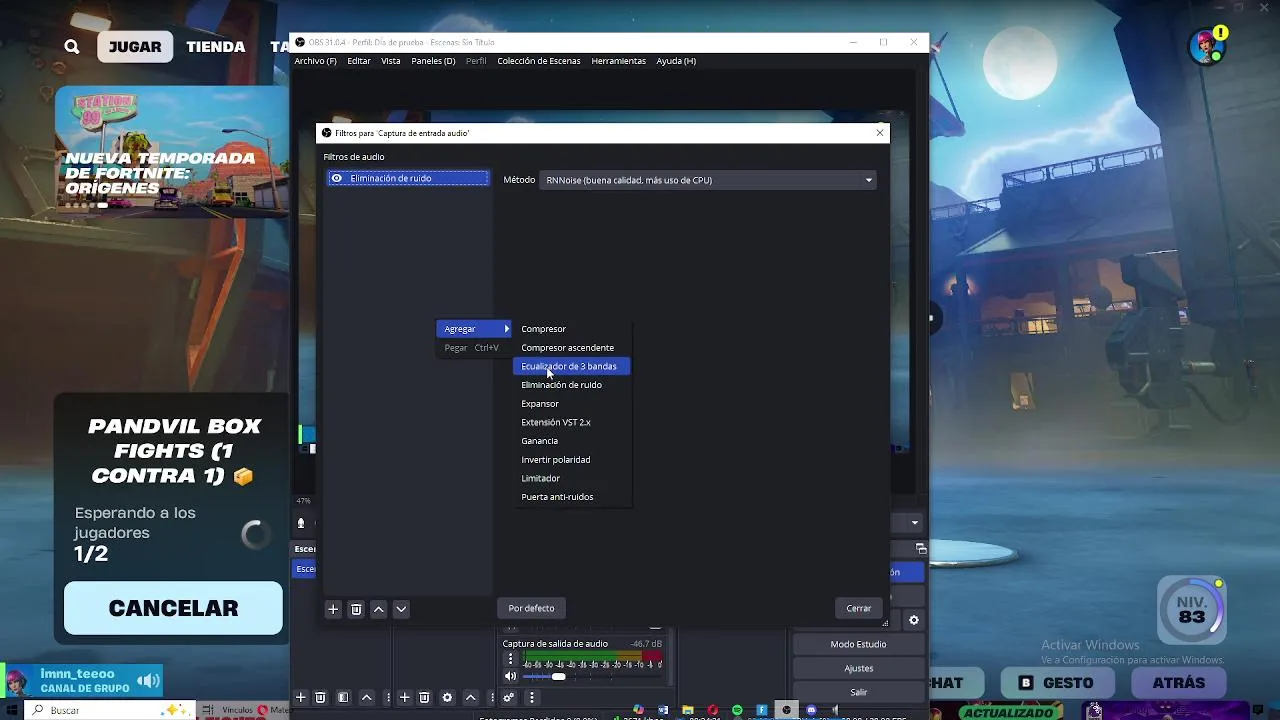Open Captura de salida de audio options dots

pyautogui.click(x=510, y=660)
